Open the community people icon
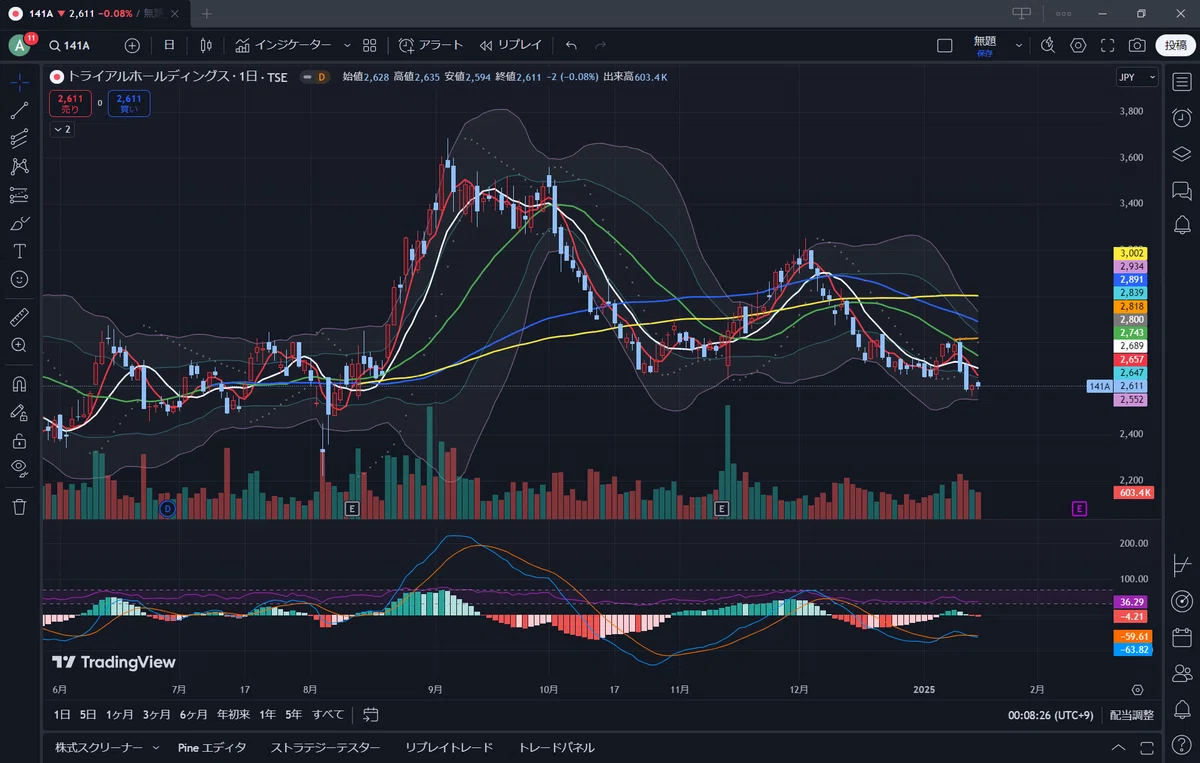This screenshot has height=763, width=1200. (x=1182, y=672)
